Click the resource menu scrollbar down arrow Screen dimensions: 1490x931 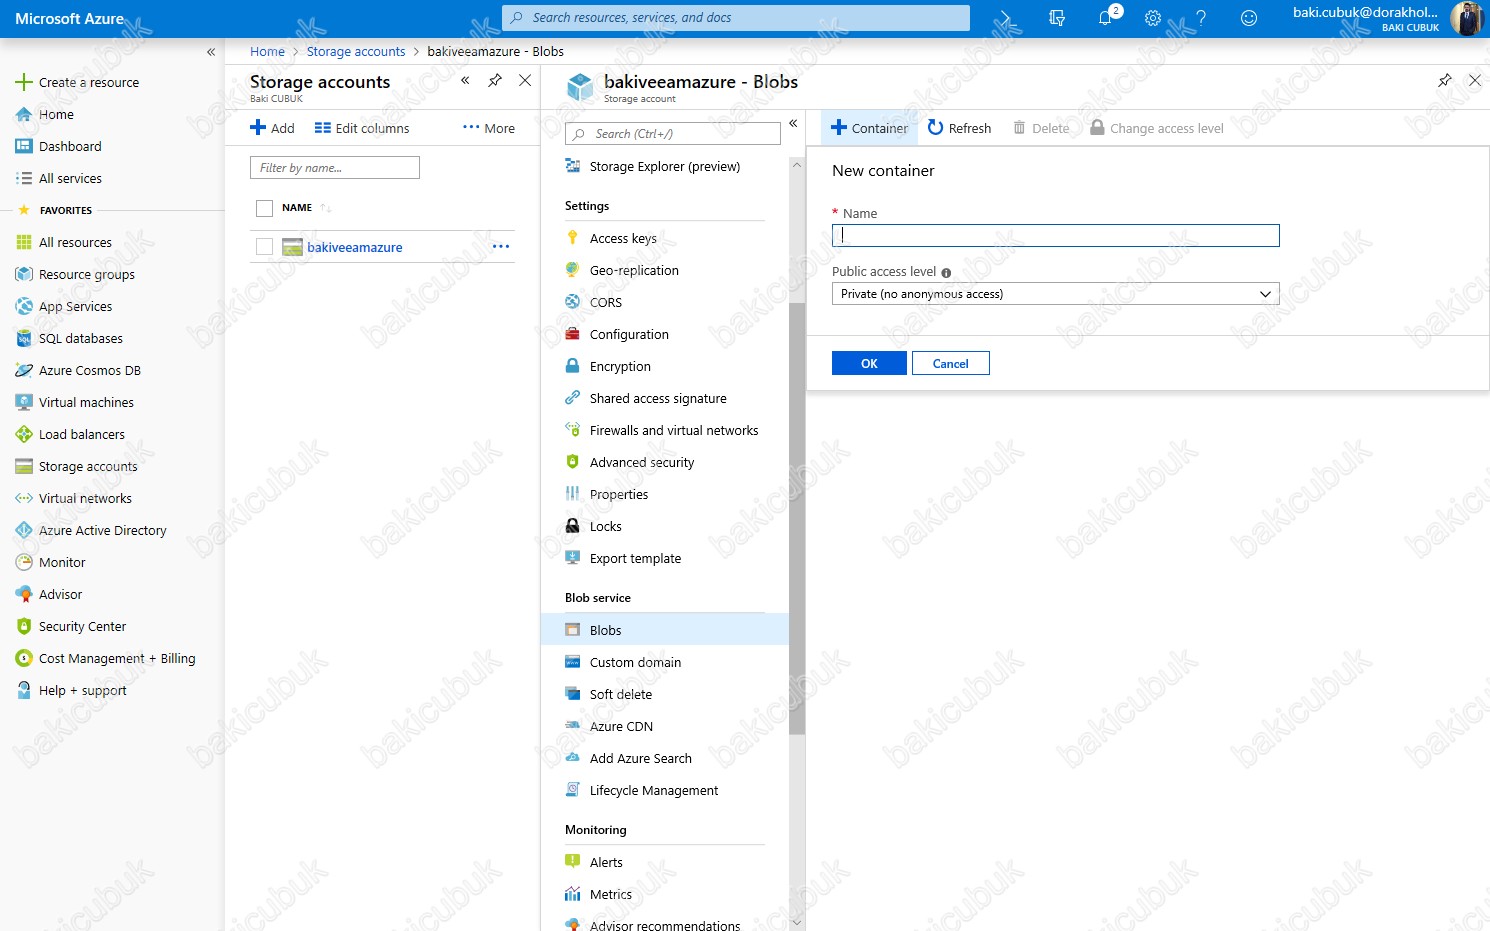[797, 922]
